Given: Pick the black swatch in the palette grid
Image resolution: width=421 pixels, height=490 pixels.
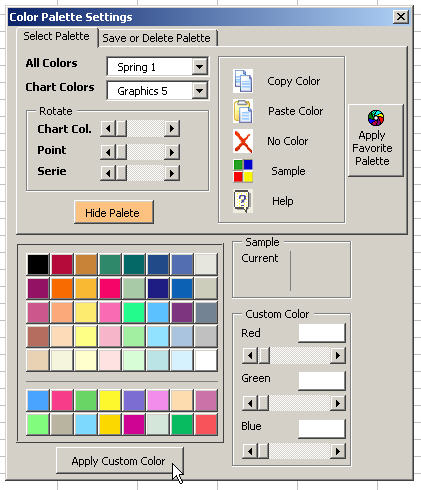Looking at the screenshot, I should tap(38, 264).
